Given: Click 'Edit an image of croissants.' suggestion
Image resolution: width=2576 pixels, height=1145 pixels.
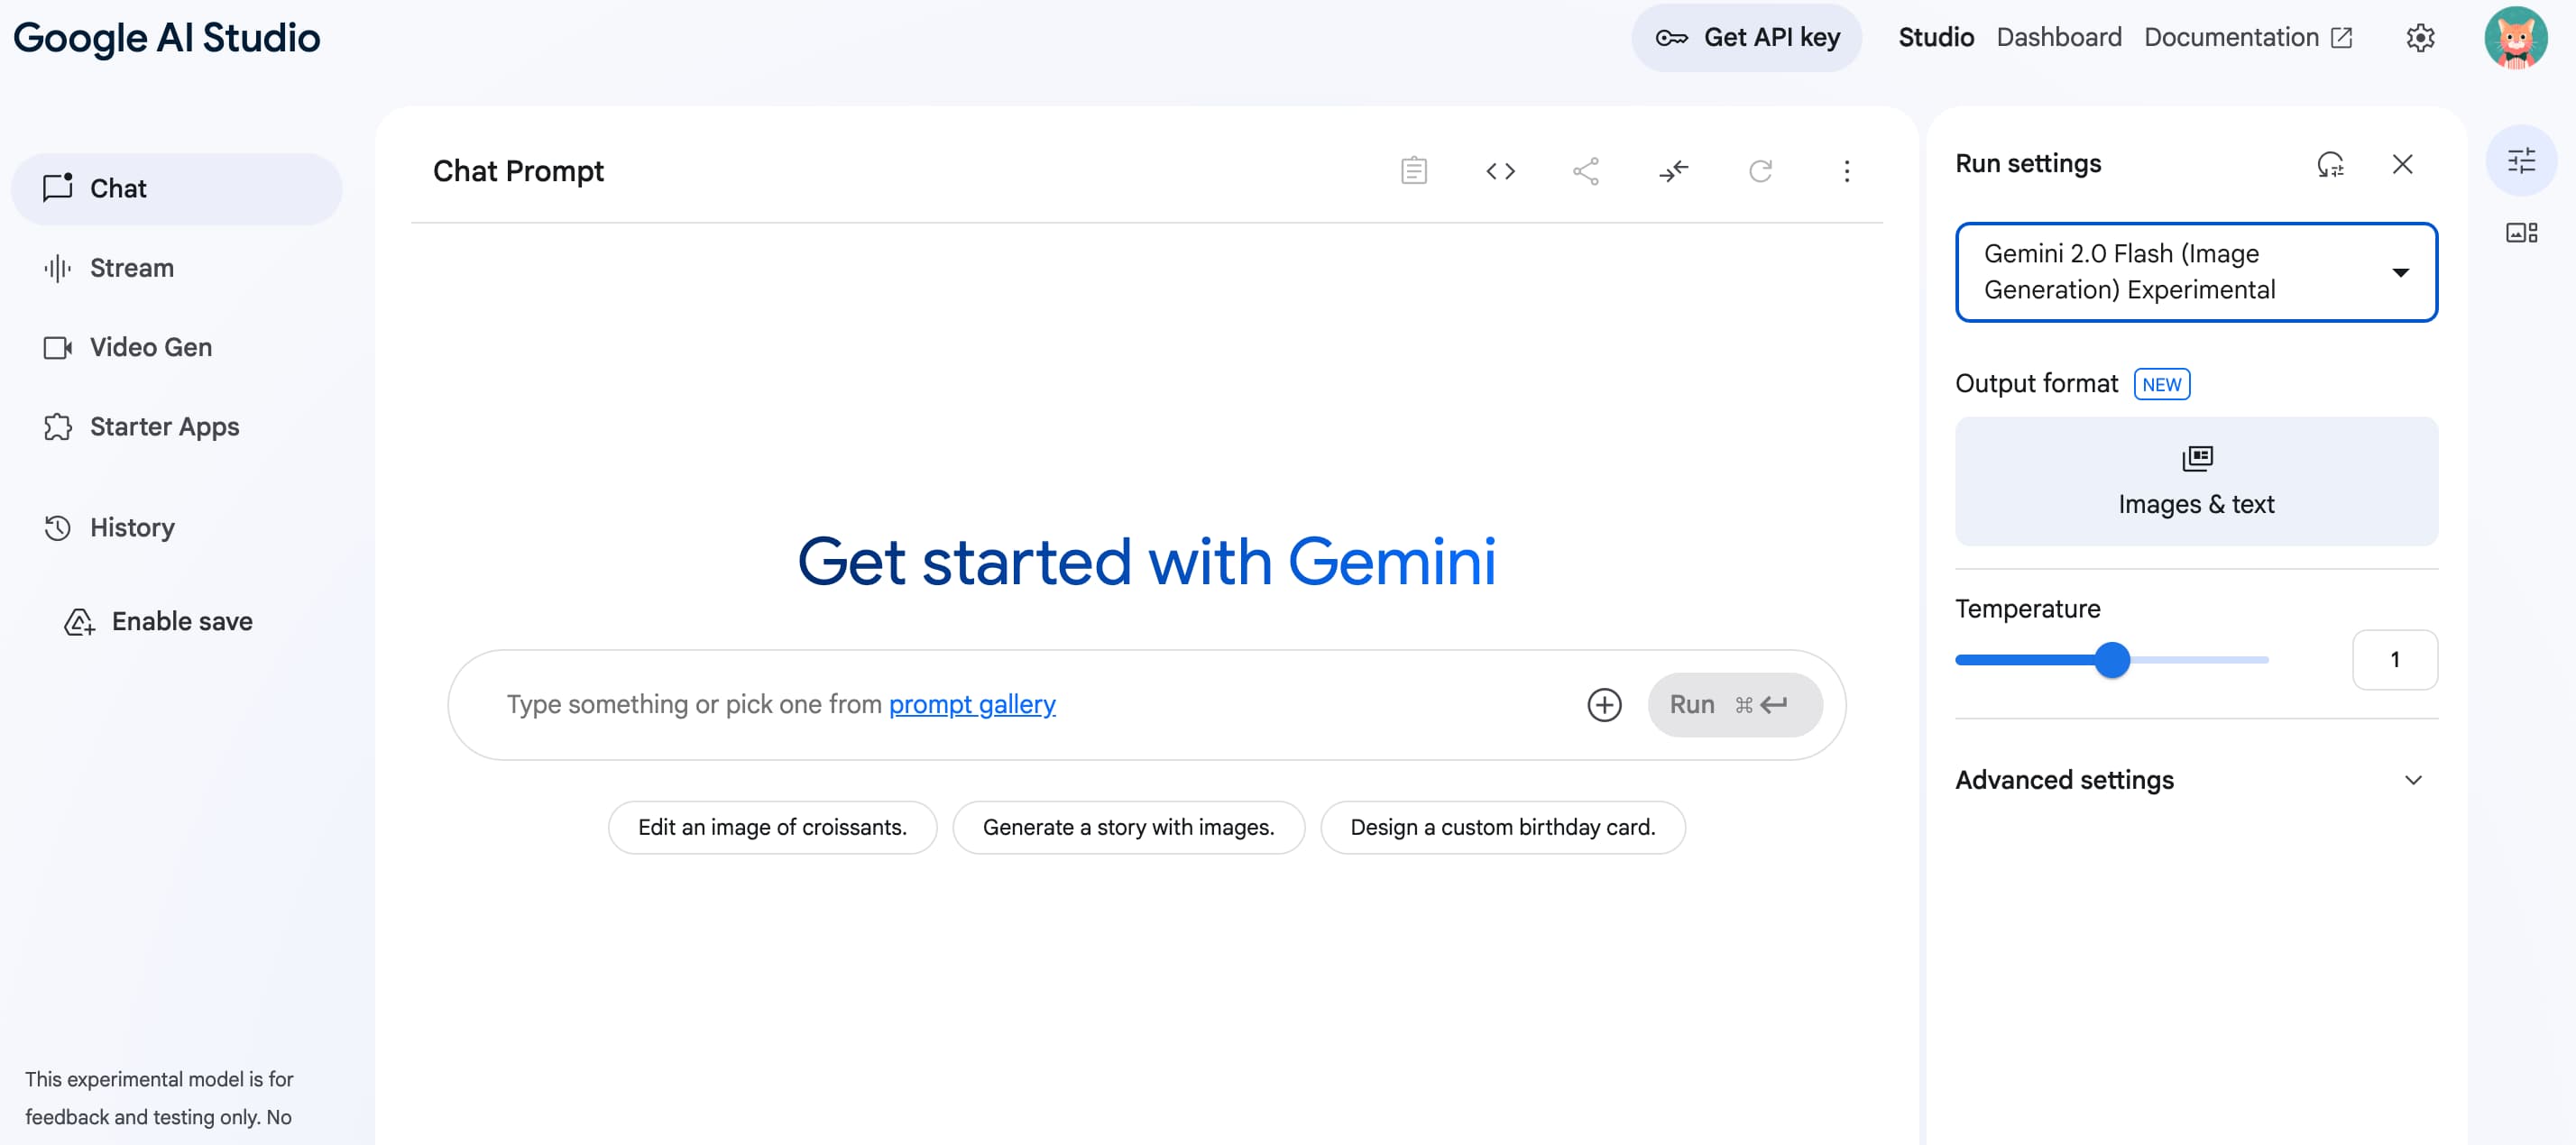Looking at the screenshot, I should pyautogui.click(x=772, y=827).
